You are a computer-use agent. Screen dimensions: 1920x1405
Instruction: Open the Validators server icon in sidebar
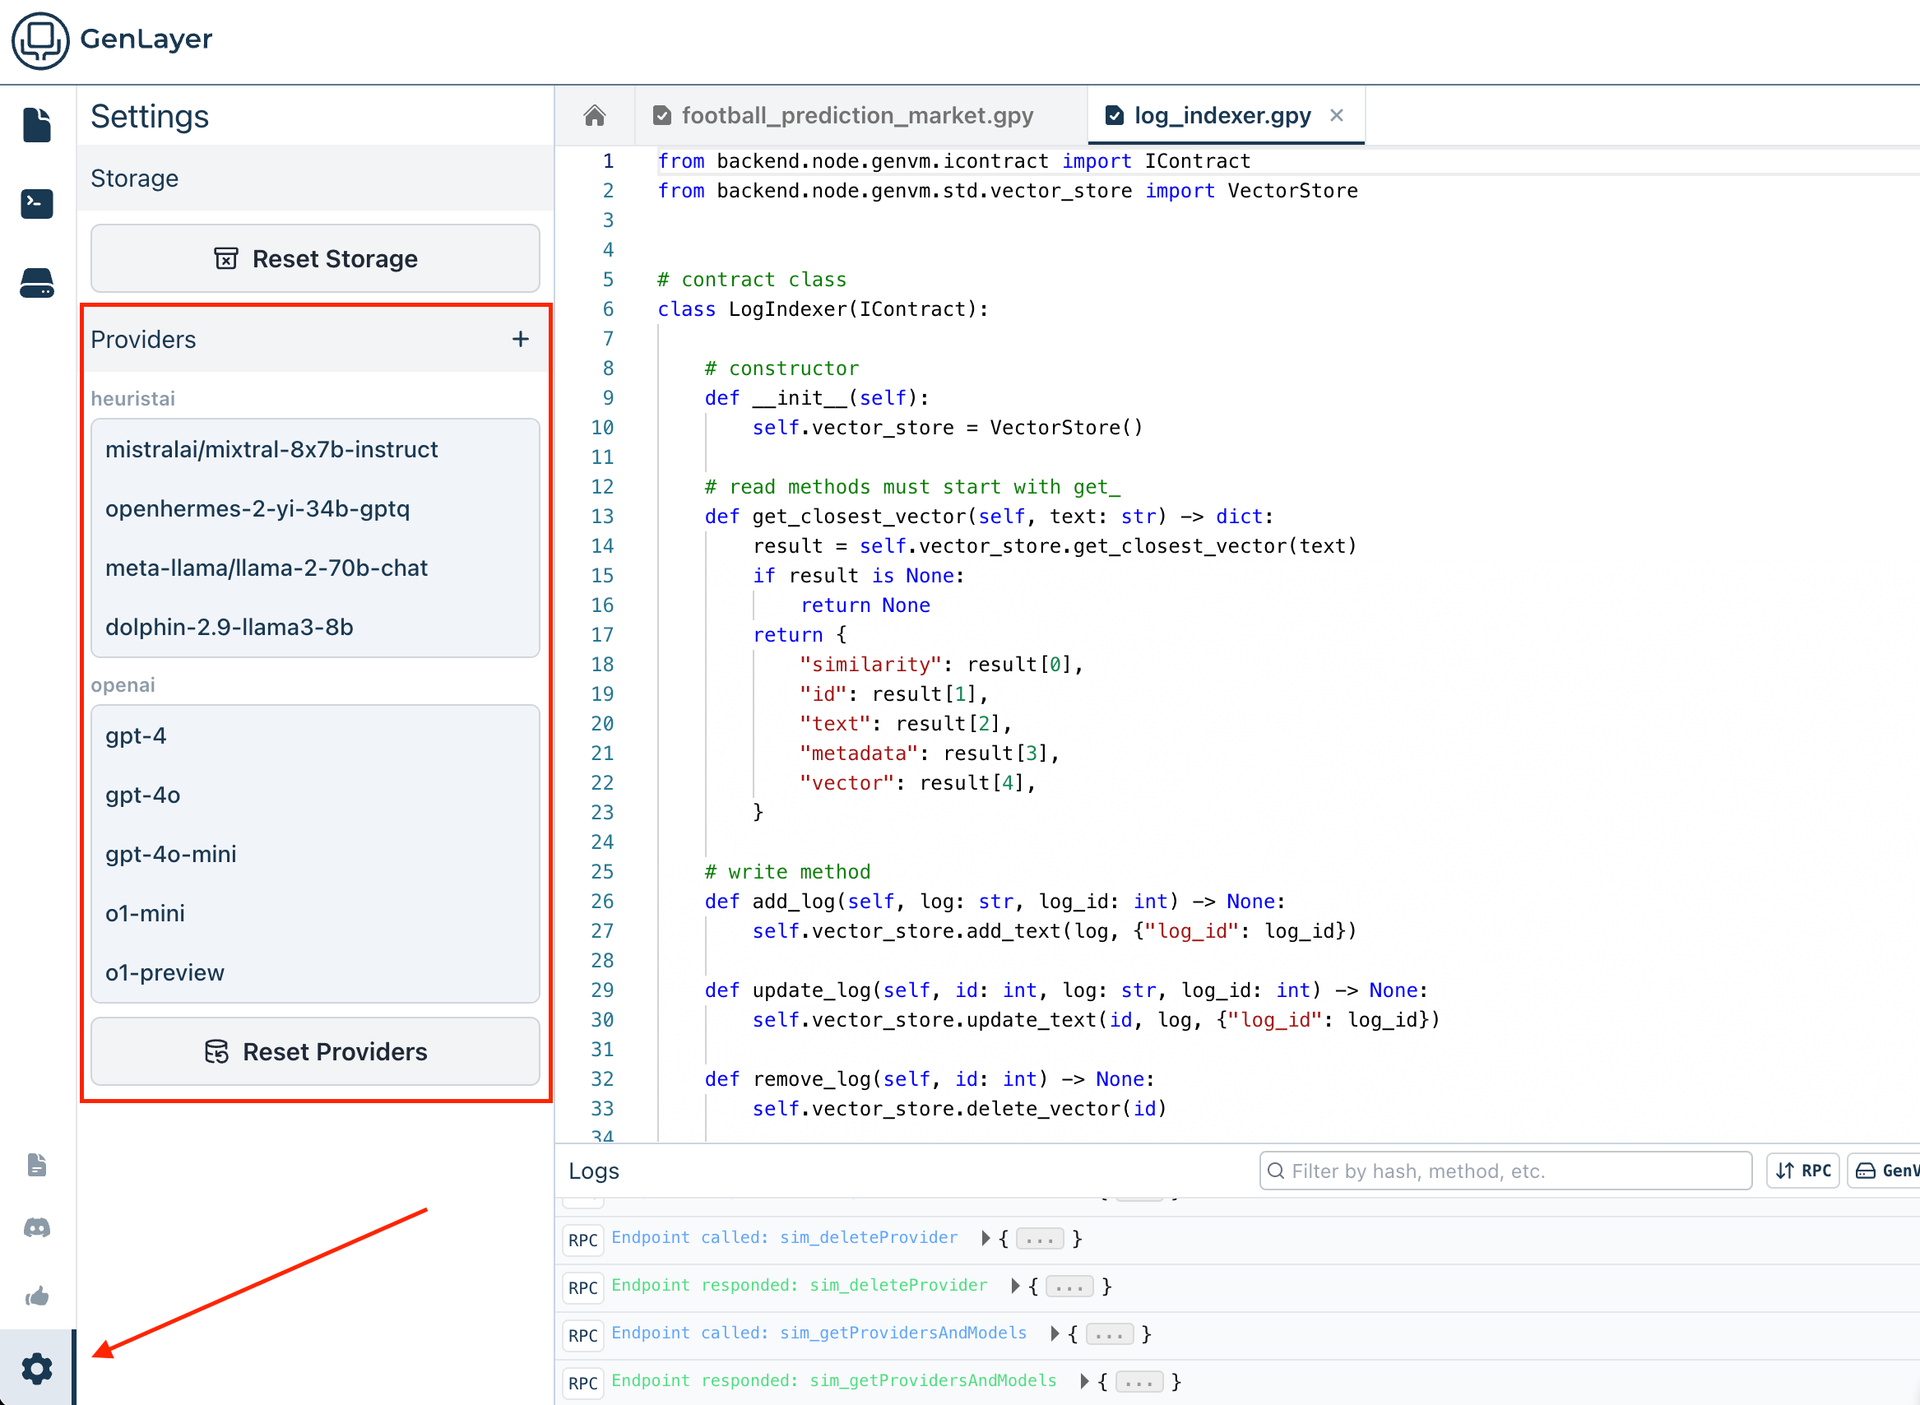tap(37, 283)
